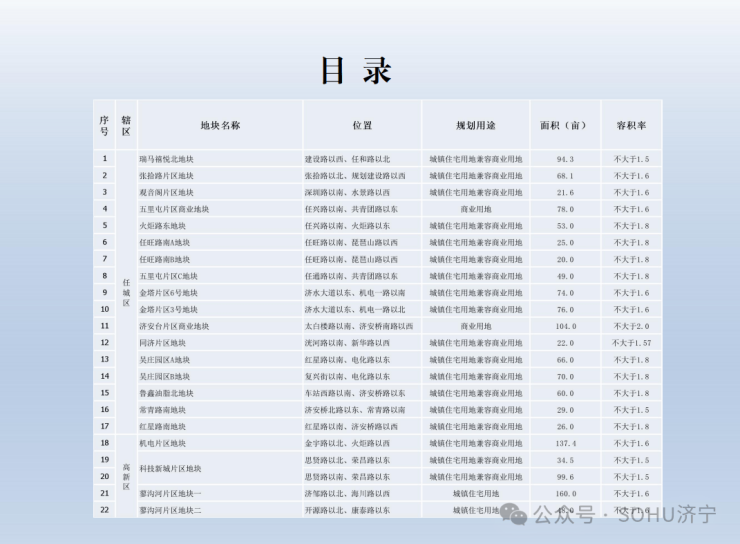
Task: Select location 深圳路以南、水景路以西
Action: click(347, 192)
